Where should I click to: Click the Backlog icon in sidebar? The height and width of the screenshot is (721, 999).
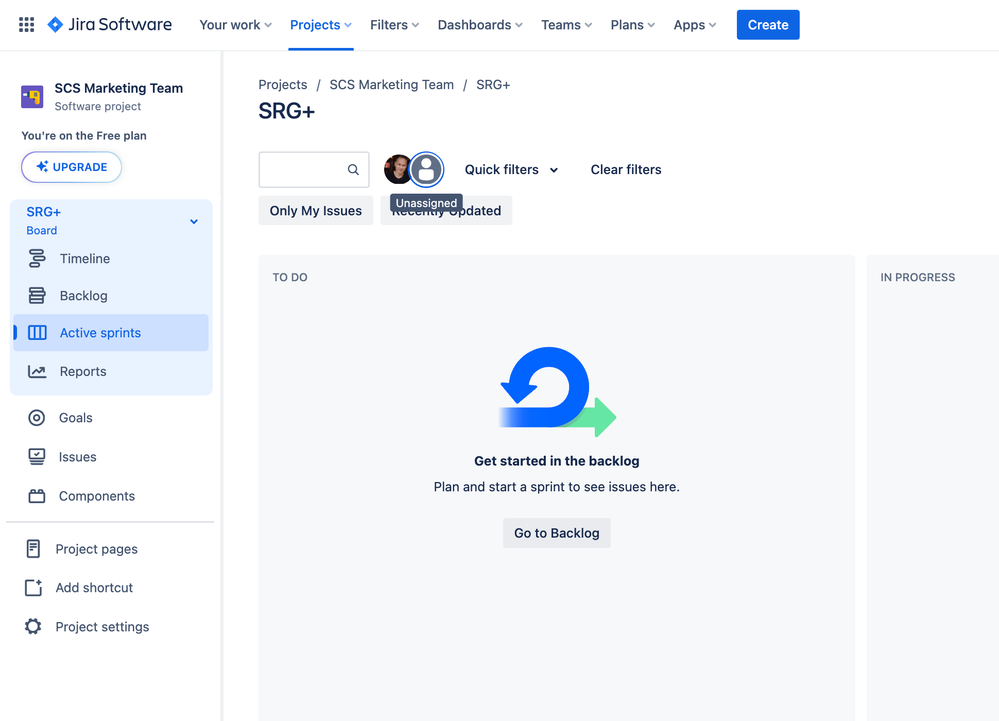point(37,296)
